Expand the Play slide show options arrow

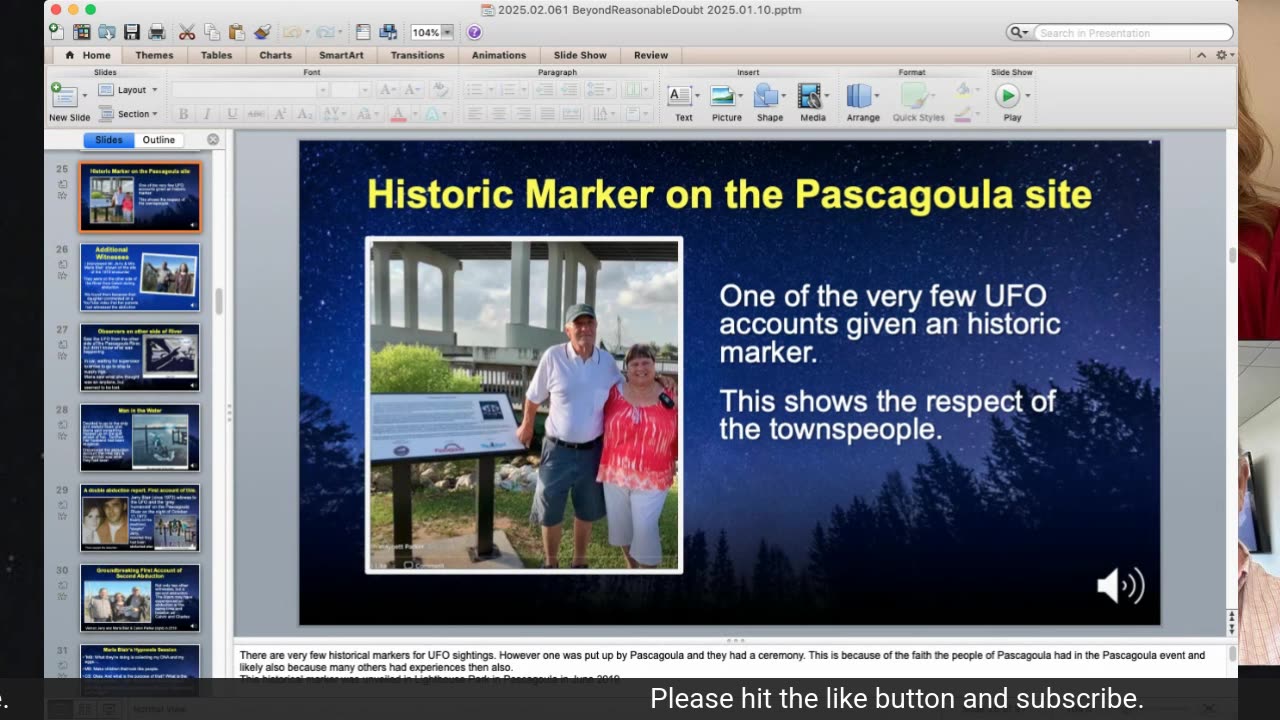(x=1028, y=96)
